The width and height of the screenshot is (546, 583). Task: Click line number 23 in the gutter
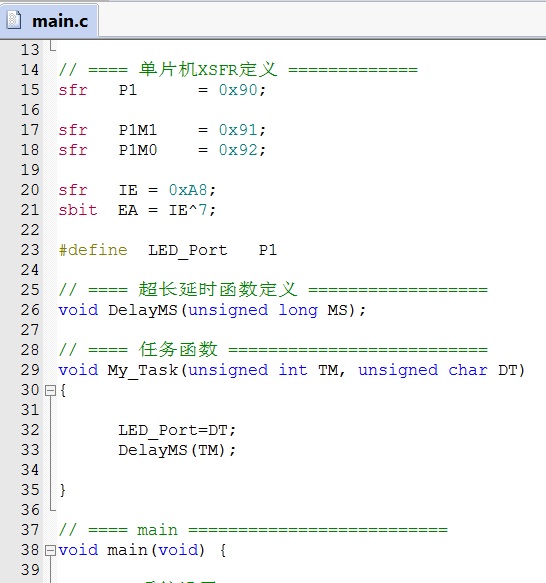click(x=30, y=250)
